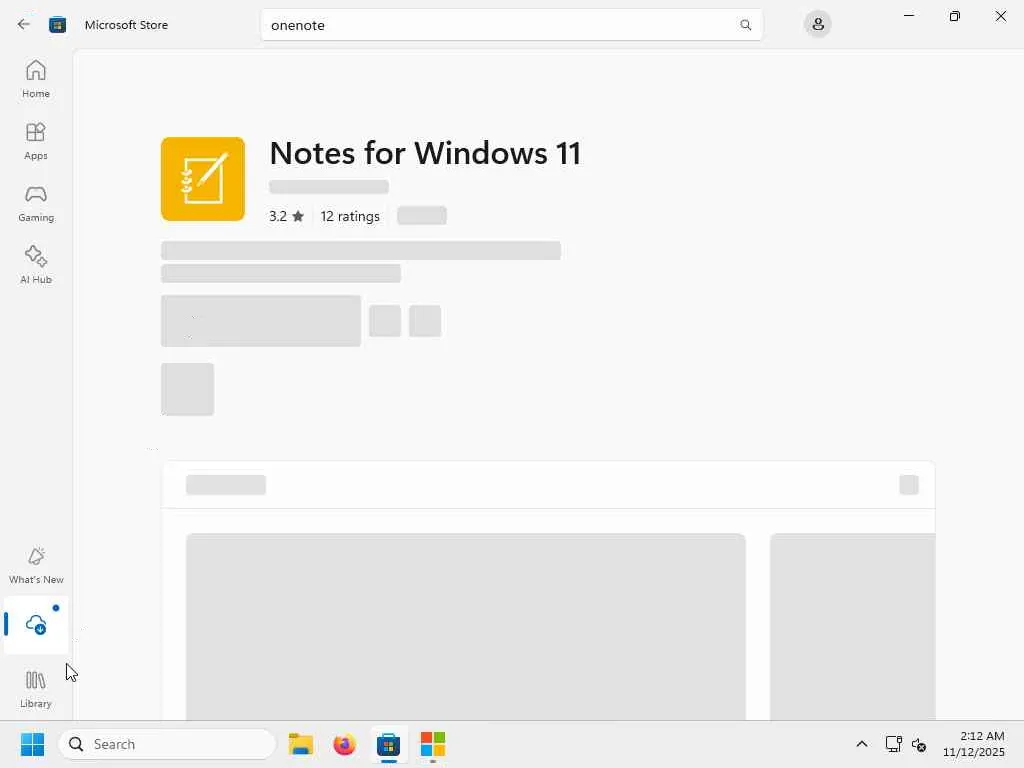1024x768 pixels.
Task: Launch Firefox from taskbar
Action: [x=344, y=744]
